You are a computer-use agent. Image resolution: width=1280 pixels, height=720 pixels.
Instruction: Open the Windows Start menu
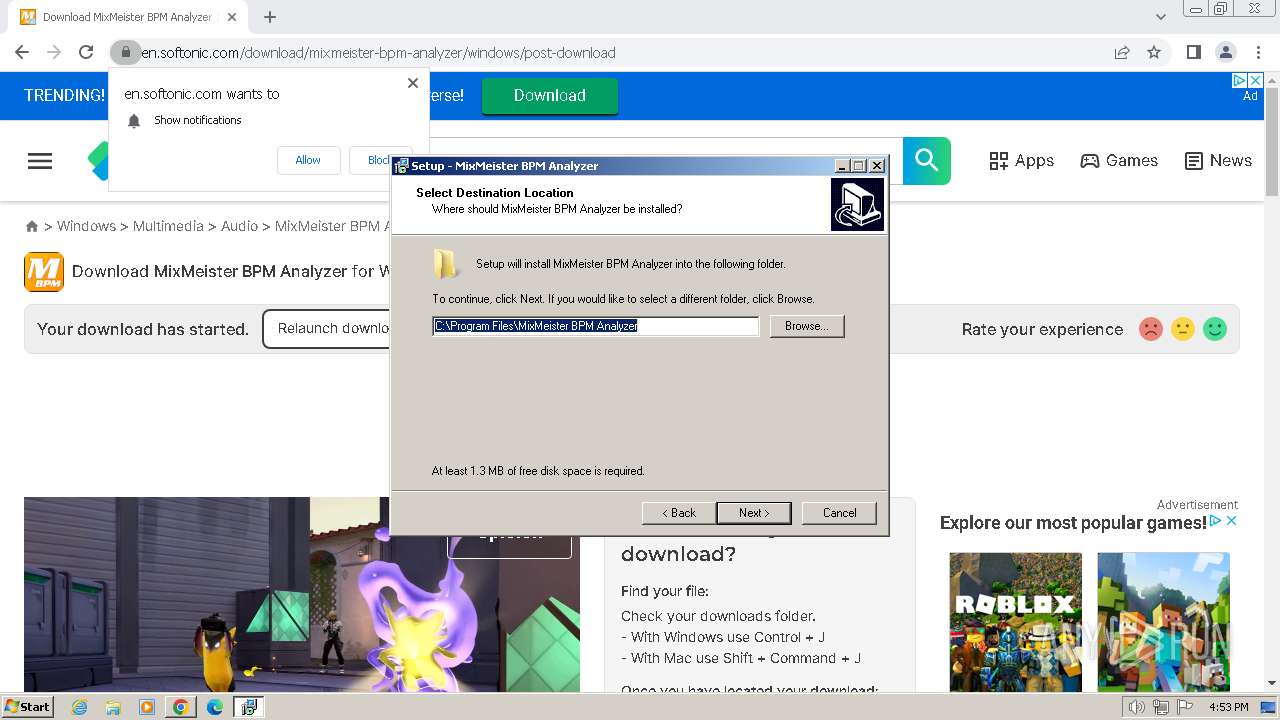tap(27, 706)
